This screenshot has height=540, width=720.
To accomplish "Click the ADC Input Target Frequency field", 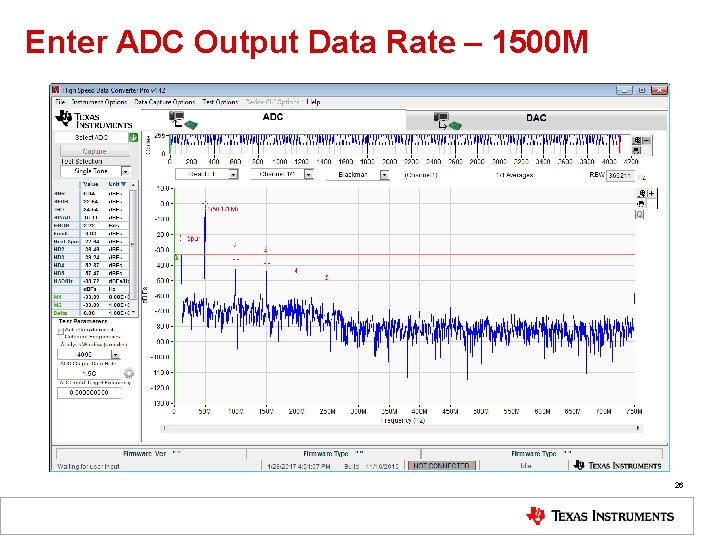I will click(90, 393).
